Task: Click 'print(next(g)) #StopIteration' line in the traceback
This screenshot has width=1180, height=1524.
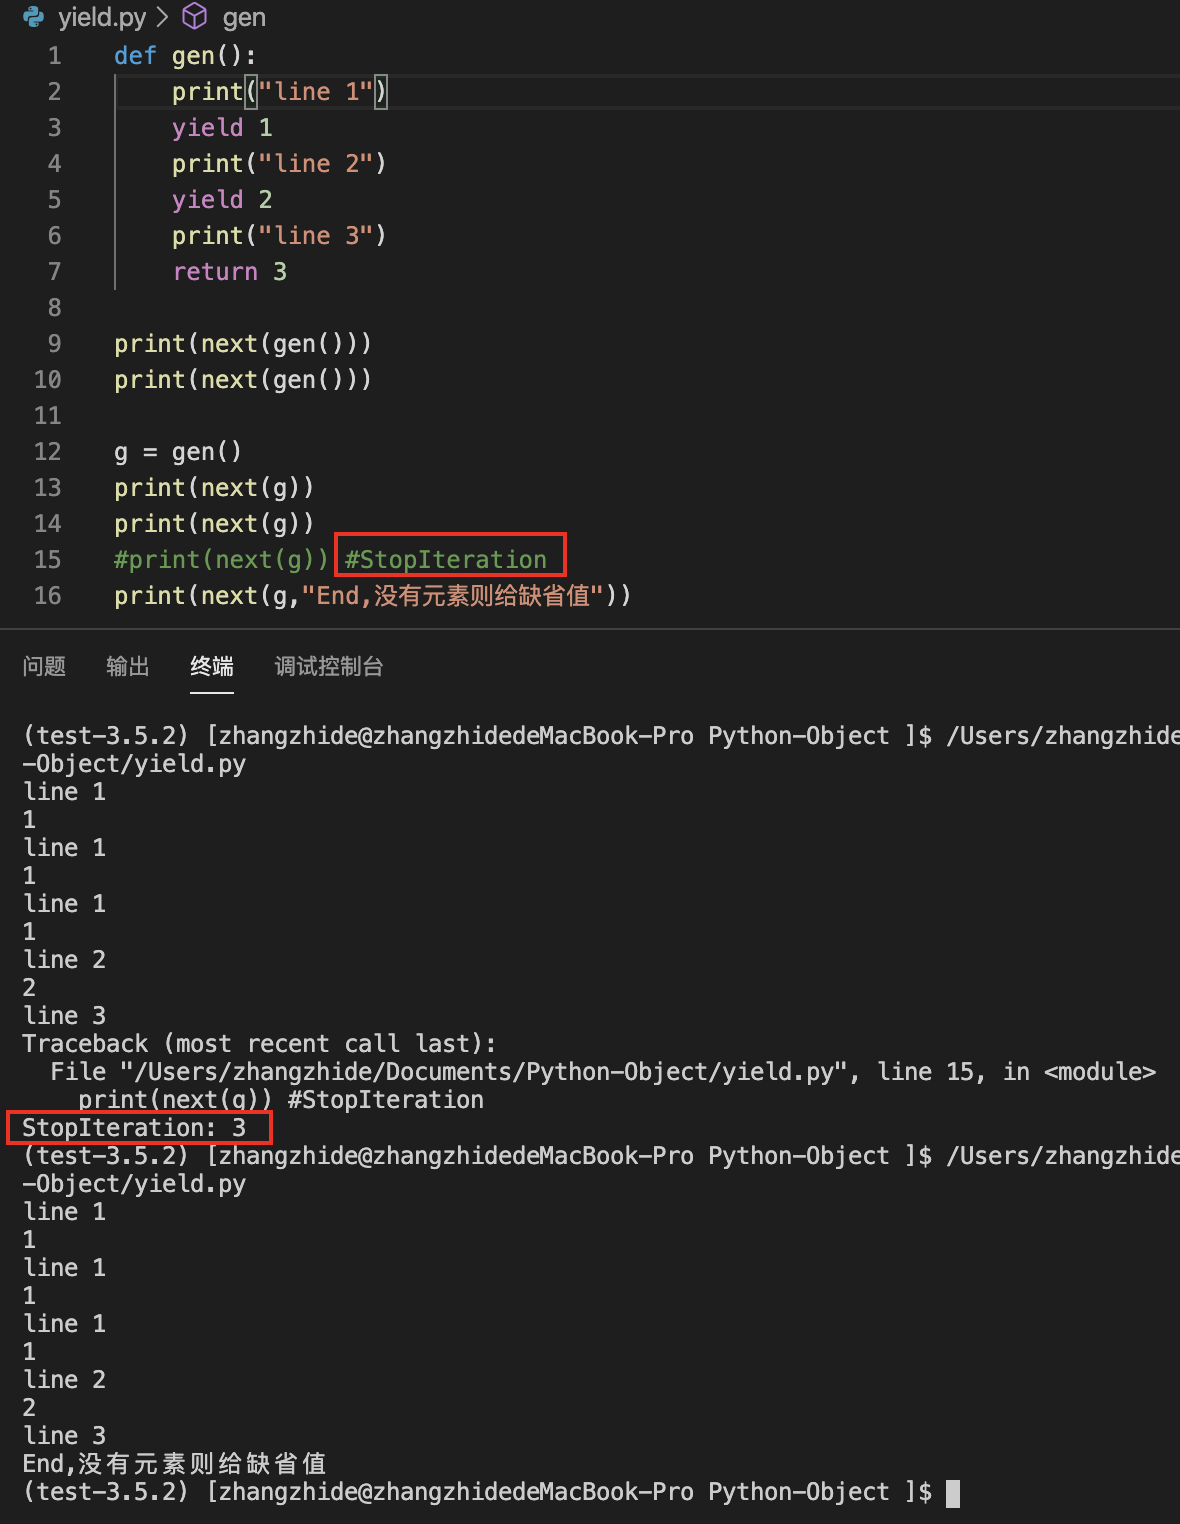Action: [x=281, y=1100]
